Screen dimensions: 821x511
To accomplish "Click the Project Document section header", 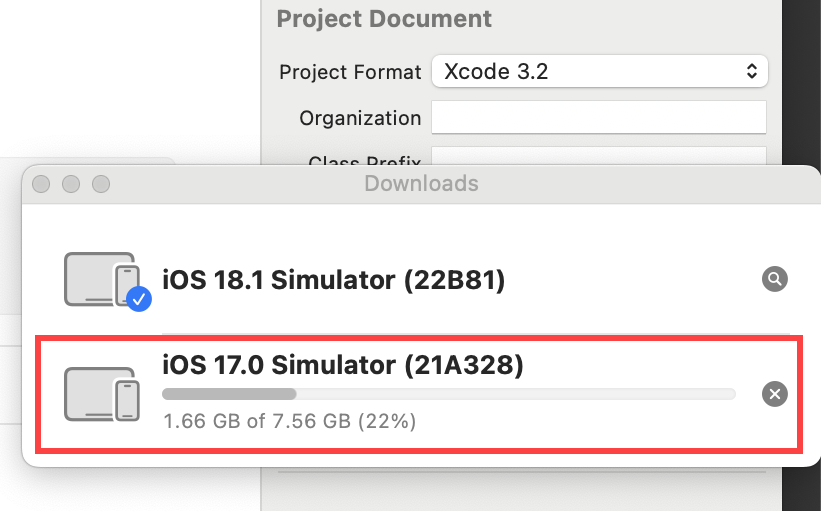I will [x=384, y=19].
